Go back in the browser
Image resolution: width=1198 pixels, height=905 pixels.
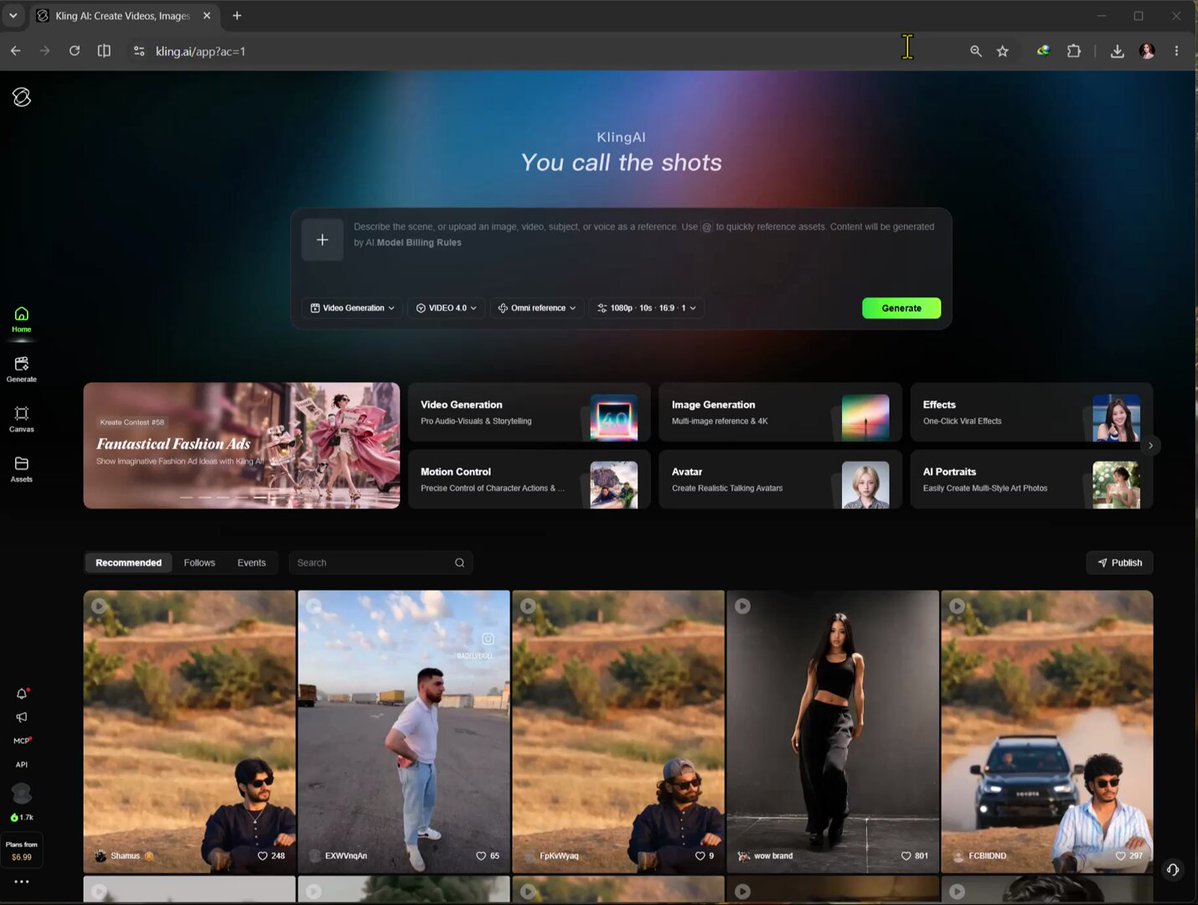click(15, 51)
